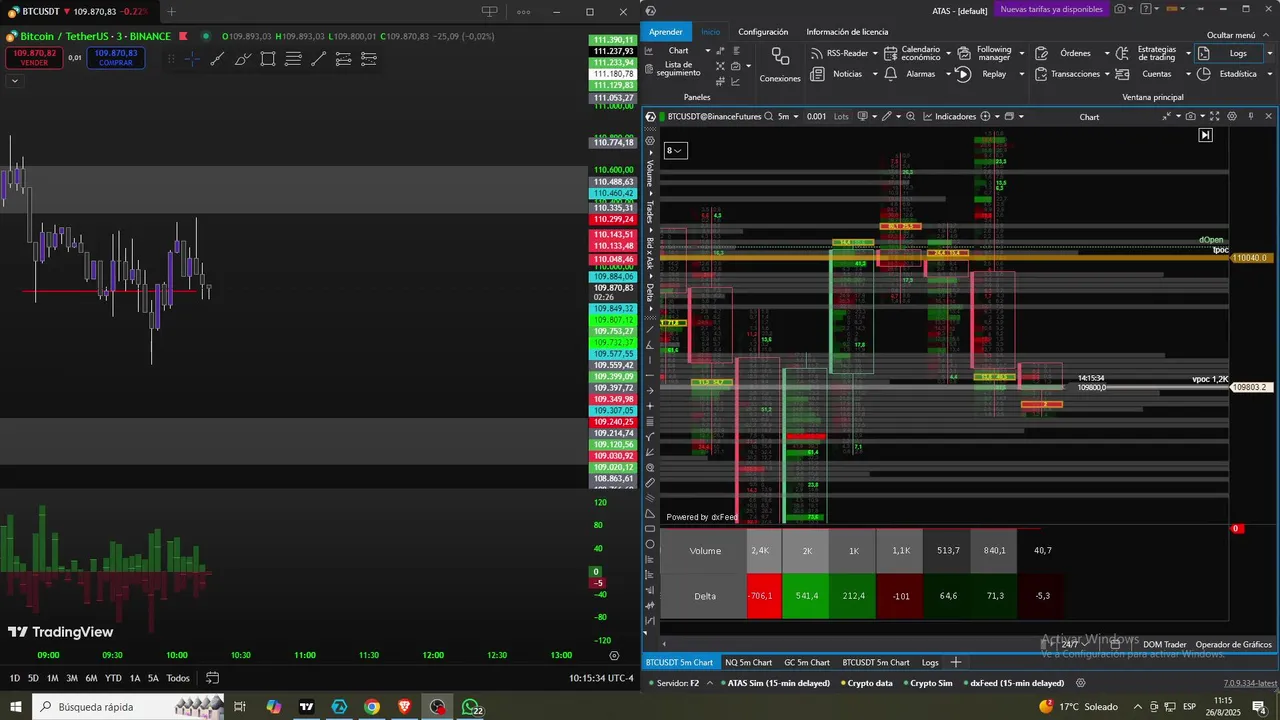Open the Cuentas window
The width and height of the screenshot is (1280, 720).
1145,74
